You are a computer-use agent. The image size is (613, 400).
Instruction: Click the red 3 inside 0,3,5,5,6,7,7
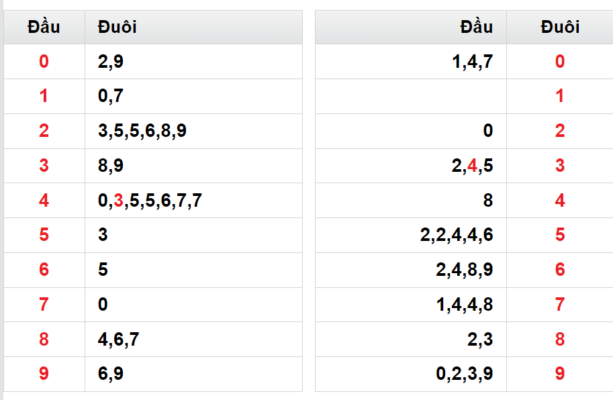(118, 201)
